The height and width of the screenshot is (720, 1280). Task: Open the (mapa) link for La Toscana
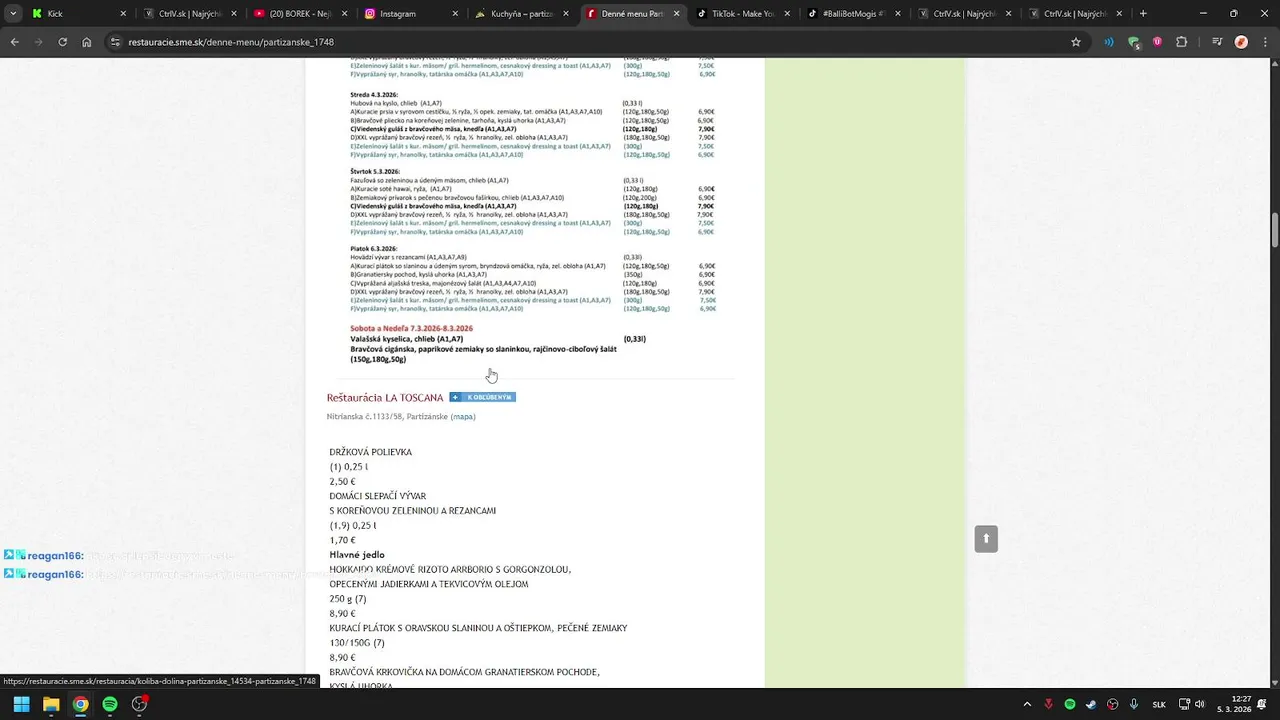click(x=463, y=416)
